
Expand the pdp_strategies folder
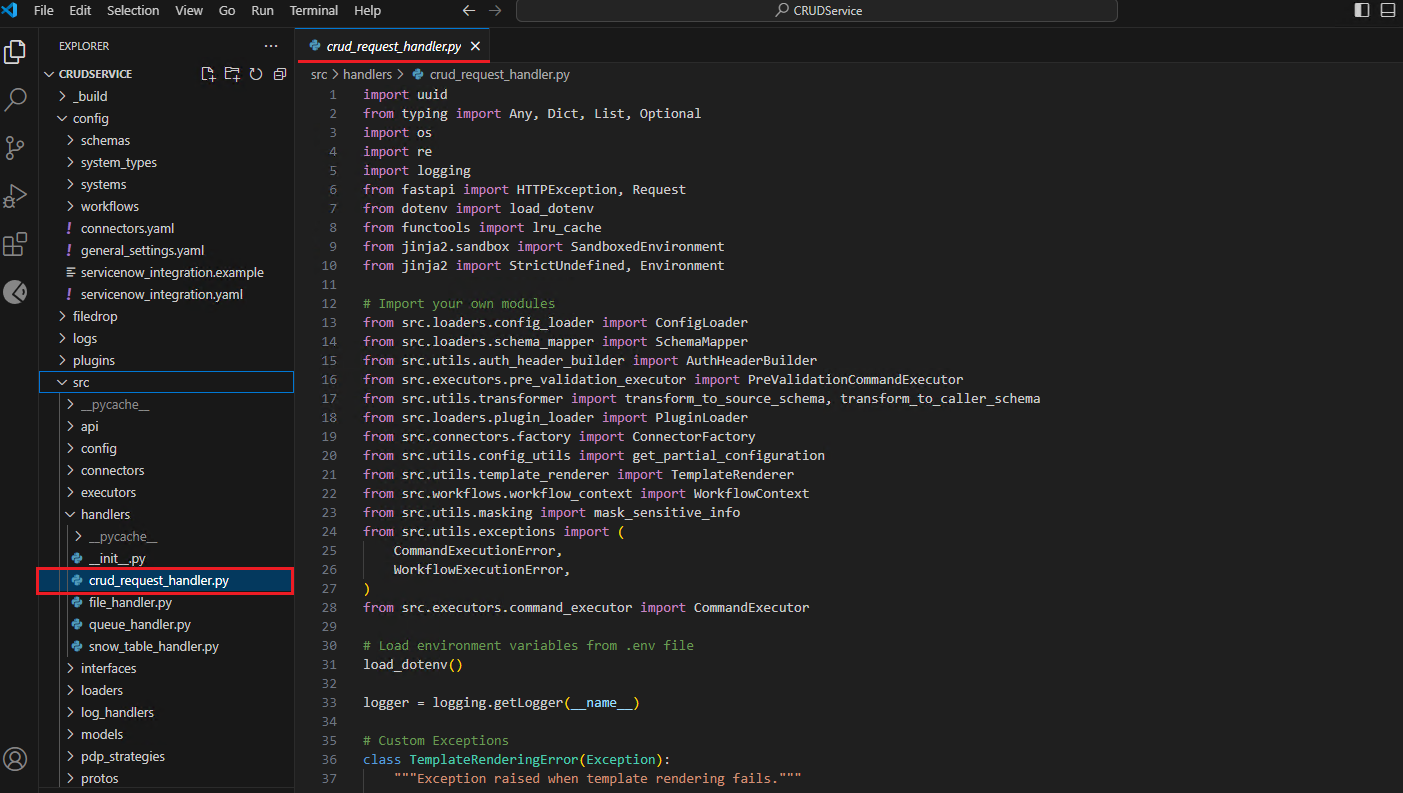tap(166, 756)
